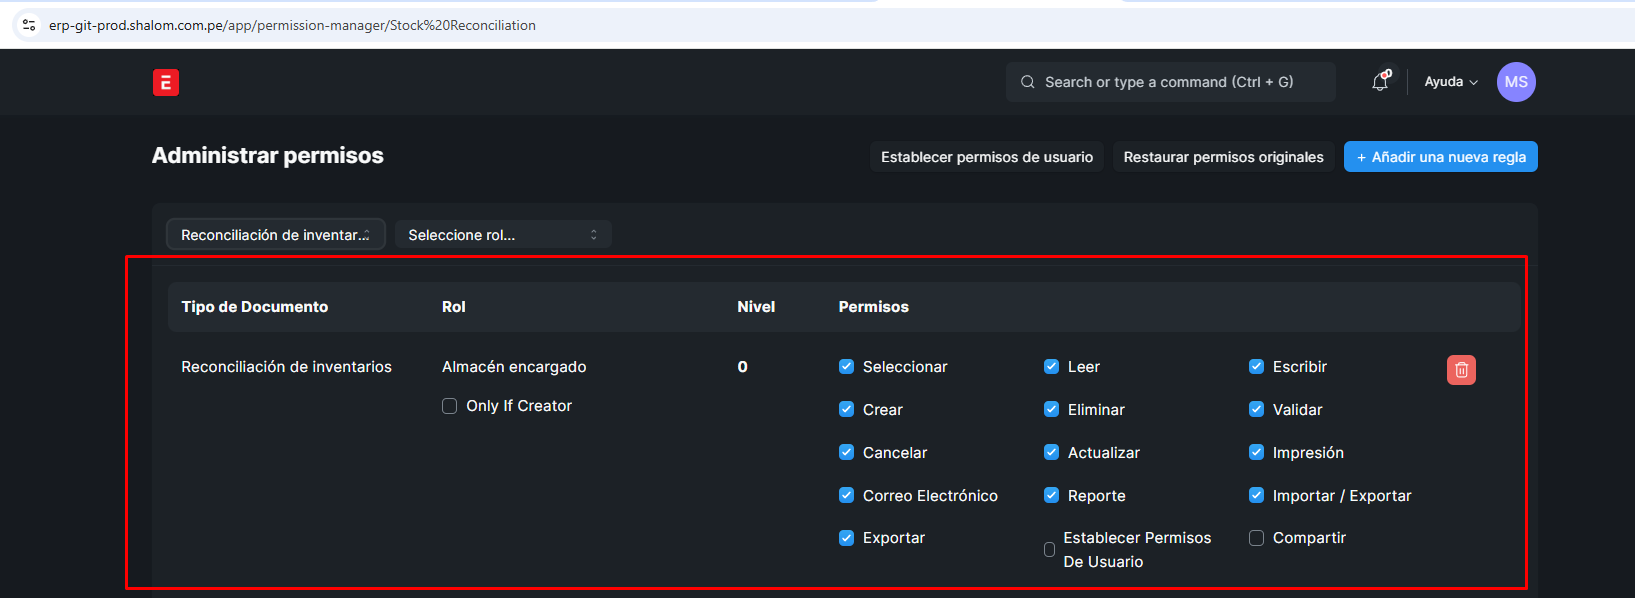Delete the Almacén encargado permission rule
1635x598 pixels.
1461,370
